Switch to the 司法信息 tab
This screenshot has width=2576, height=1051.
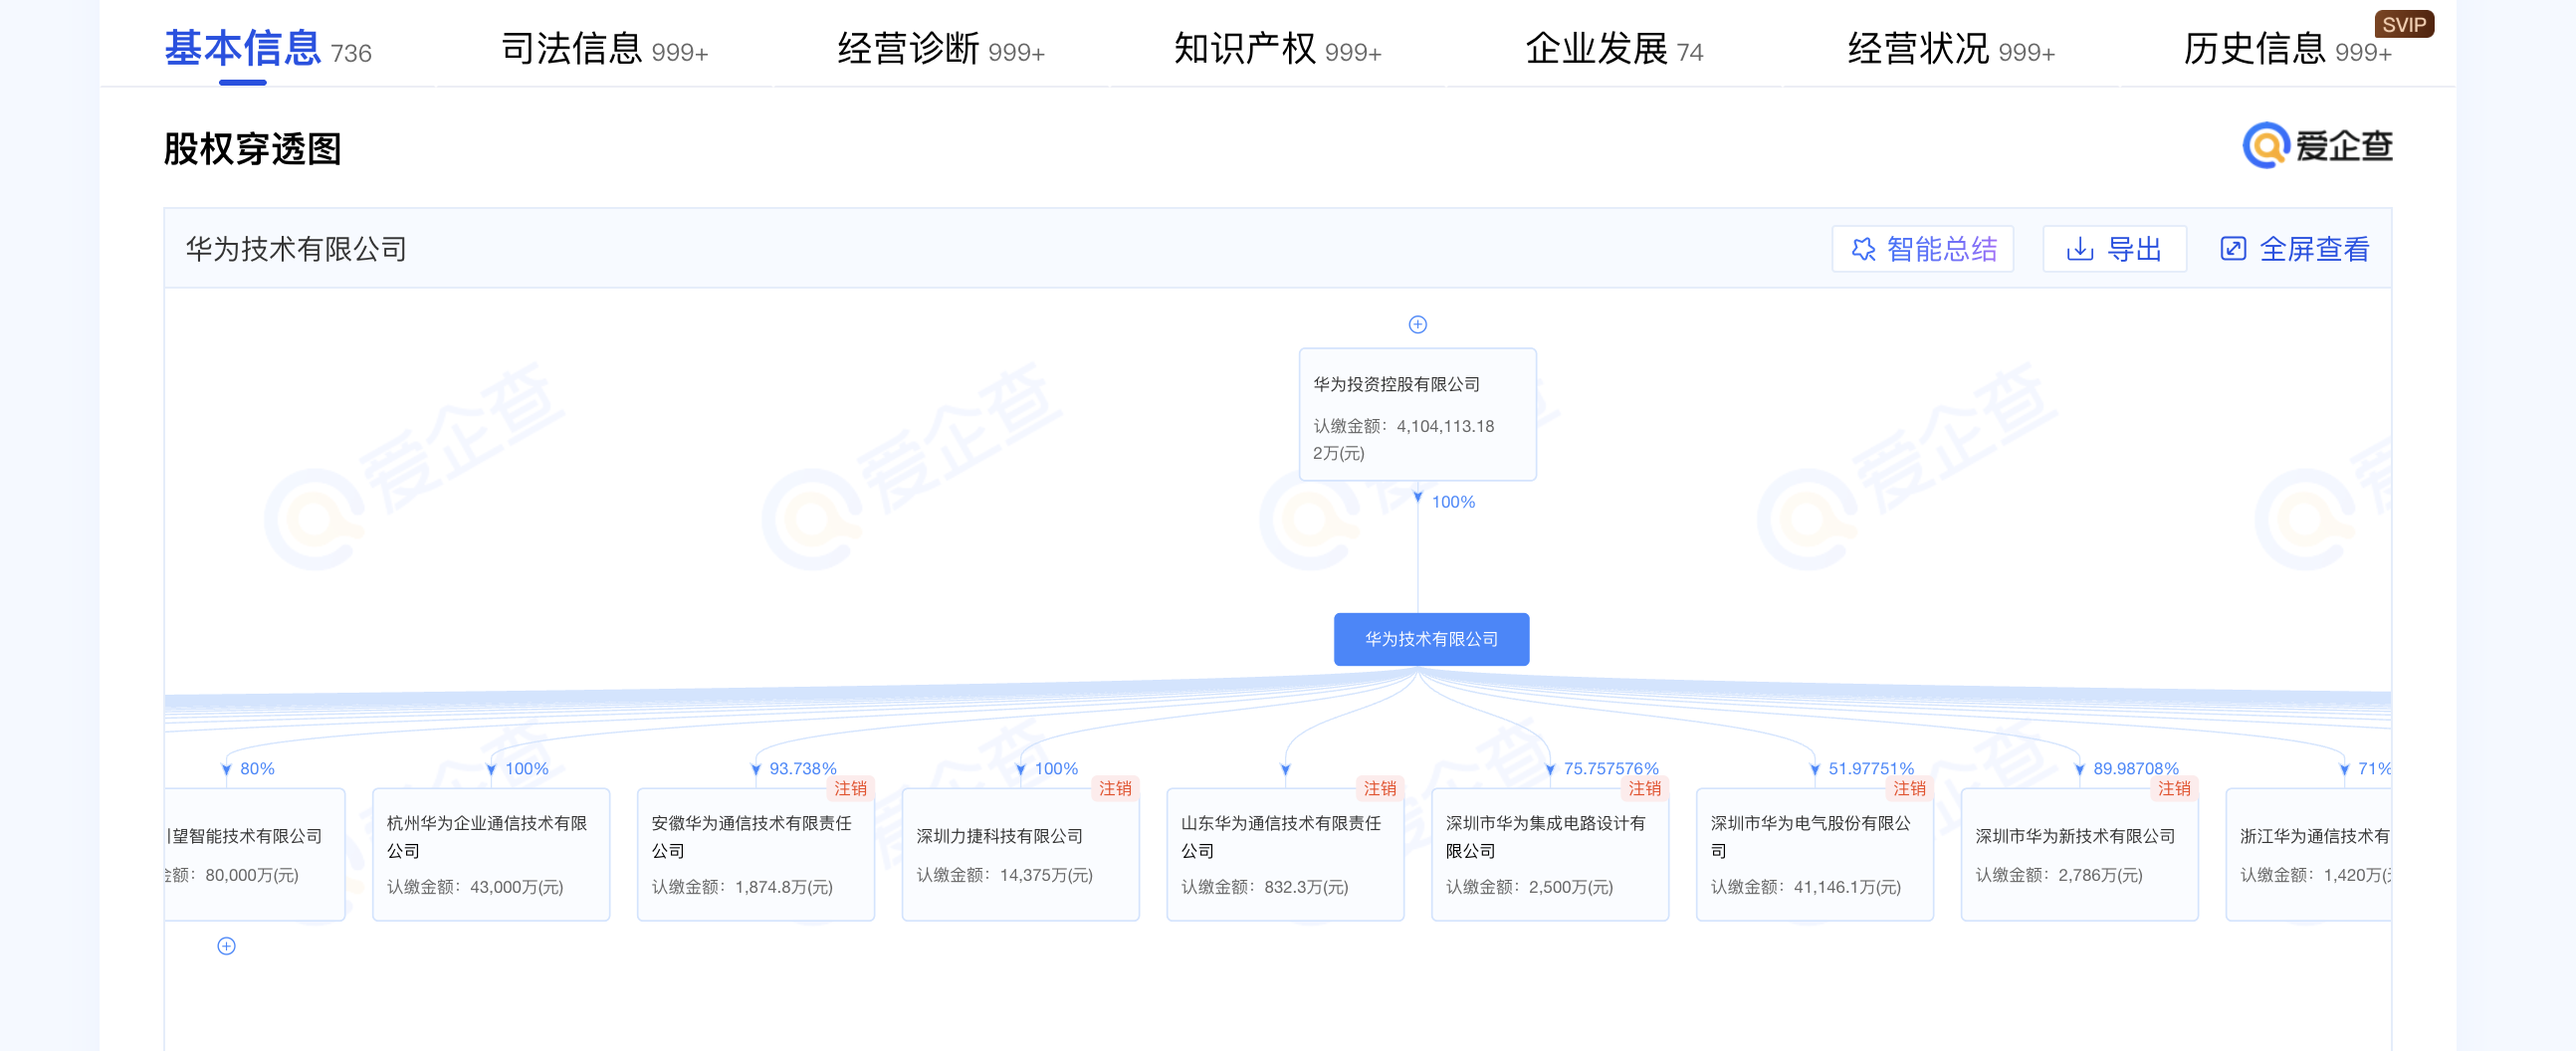click(604, 49)
